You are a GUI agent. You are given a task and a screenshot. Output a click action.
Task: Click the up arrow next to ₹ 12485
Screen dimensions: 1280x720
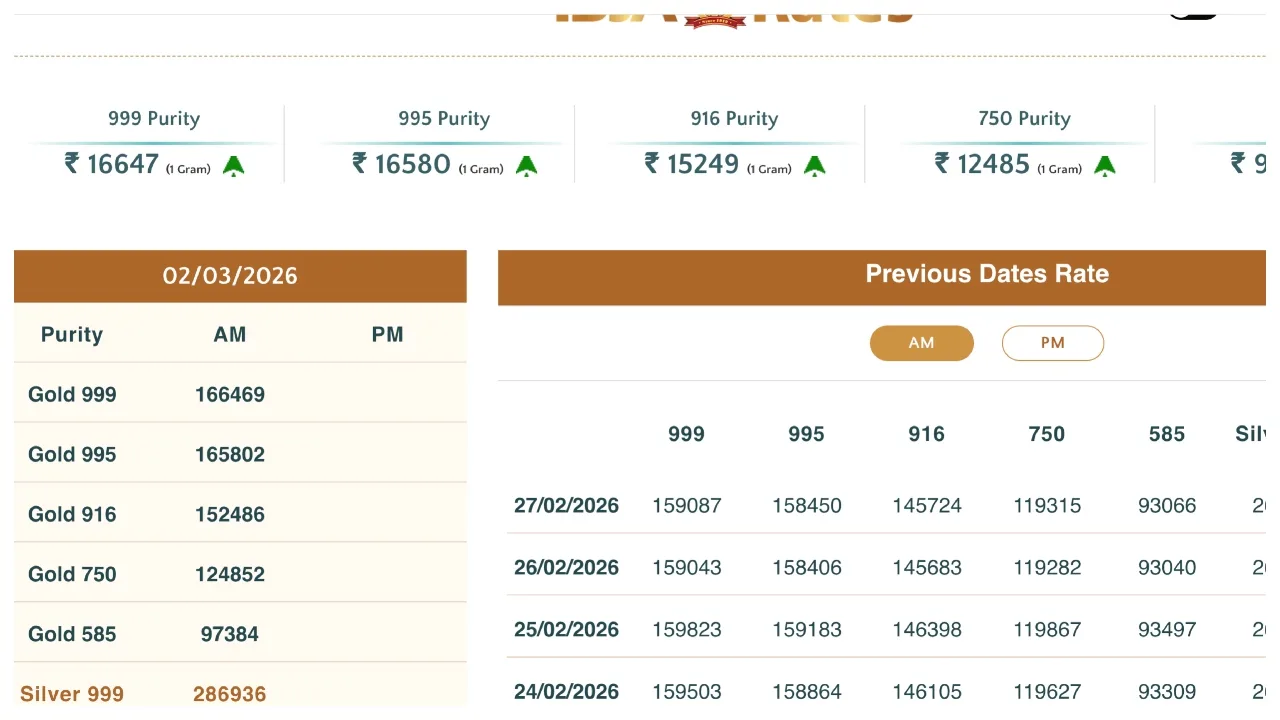pyautogui.click(x=1104, y=166)
